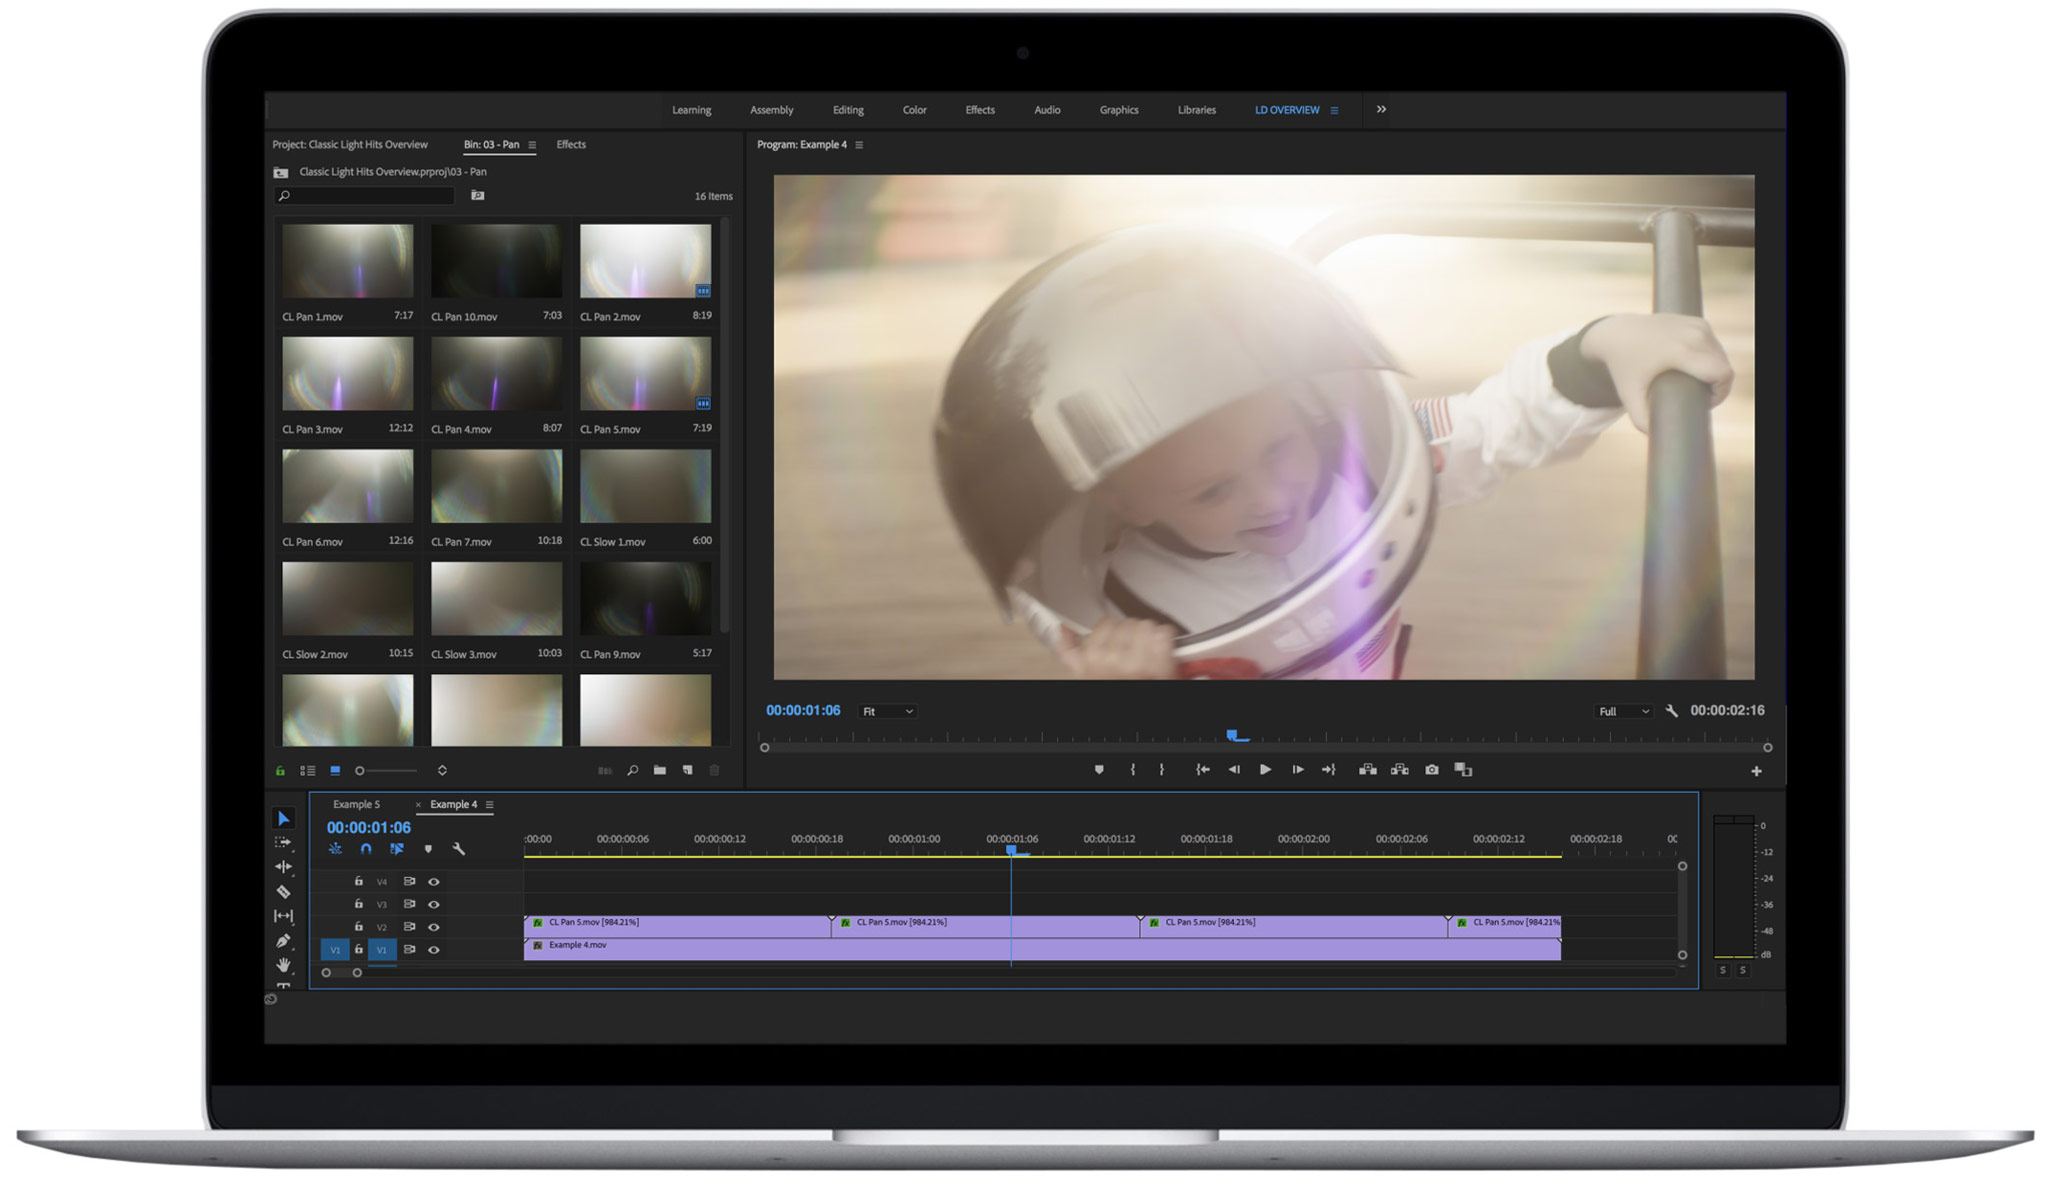Switch to the Color workspace tab
Viewport: 2048px width, 1180px height.
(915, 110)
